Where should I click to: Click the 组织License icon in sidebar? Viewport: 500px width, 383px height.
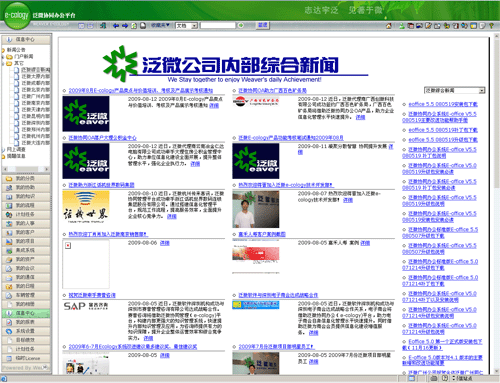tap(9, 358)
